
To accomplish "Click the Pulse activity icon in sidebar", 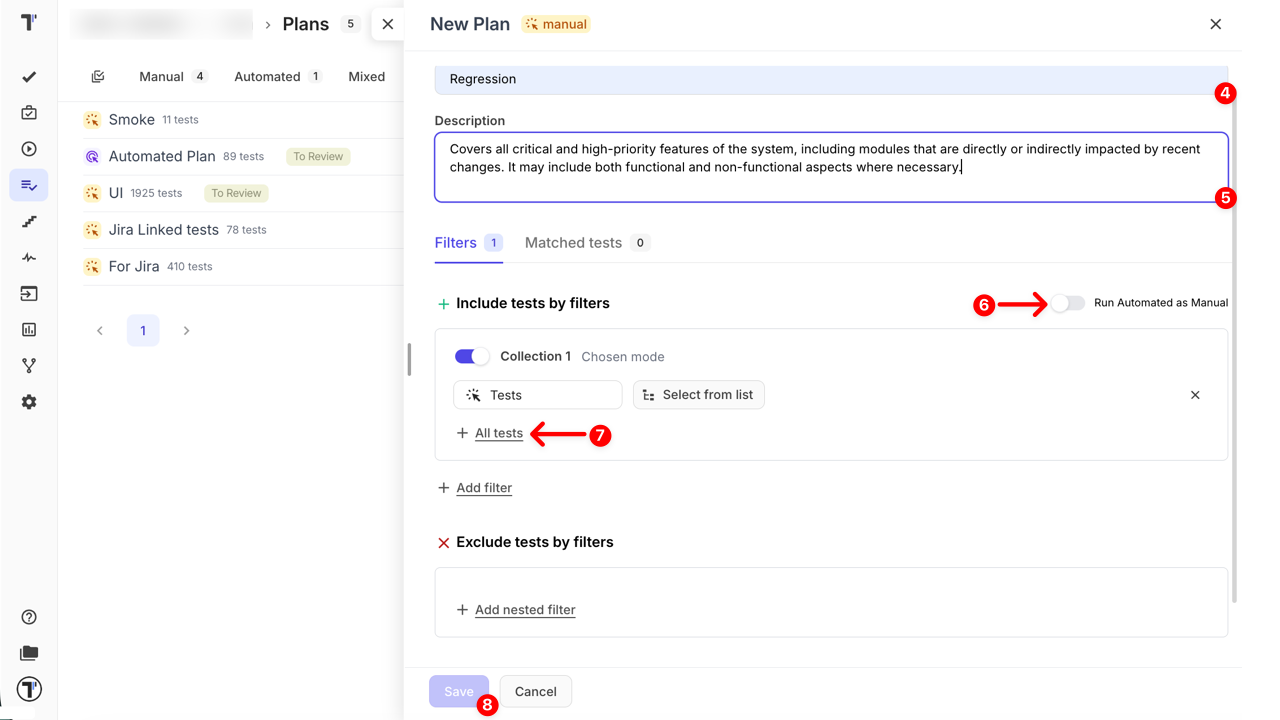I will tap(29, 257).
